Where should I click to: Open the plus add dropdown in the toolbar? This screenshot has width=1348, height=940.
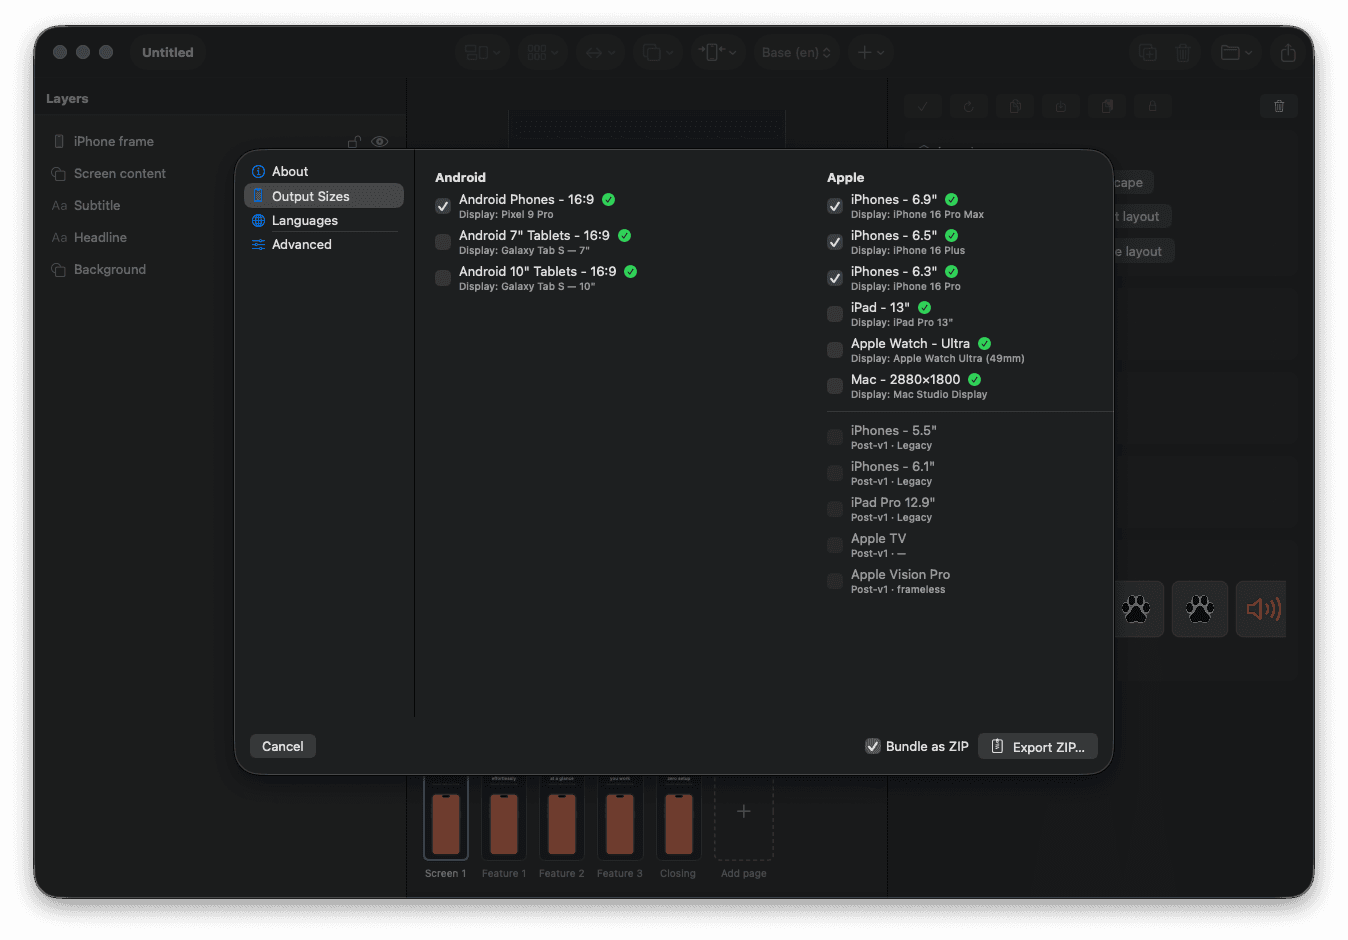(x=870, y=52)
